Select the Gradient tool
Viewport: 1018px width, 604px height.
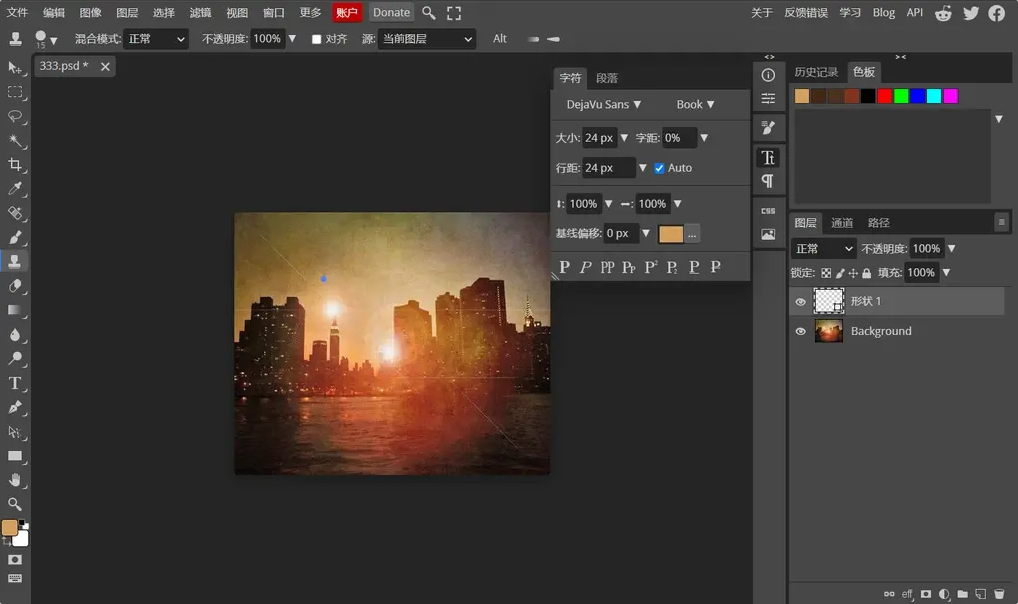pyautogui.click(x=14, y=310)
